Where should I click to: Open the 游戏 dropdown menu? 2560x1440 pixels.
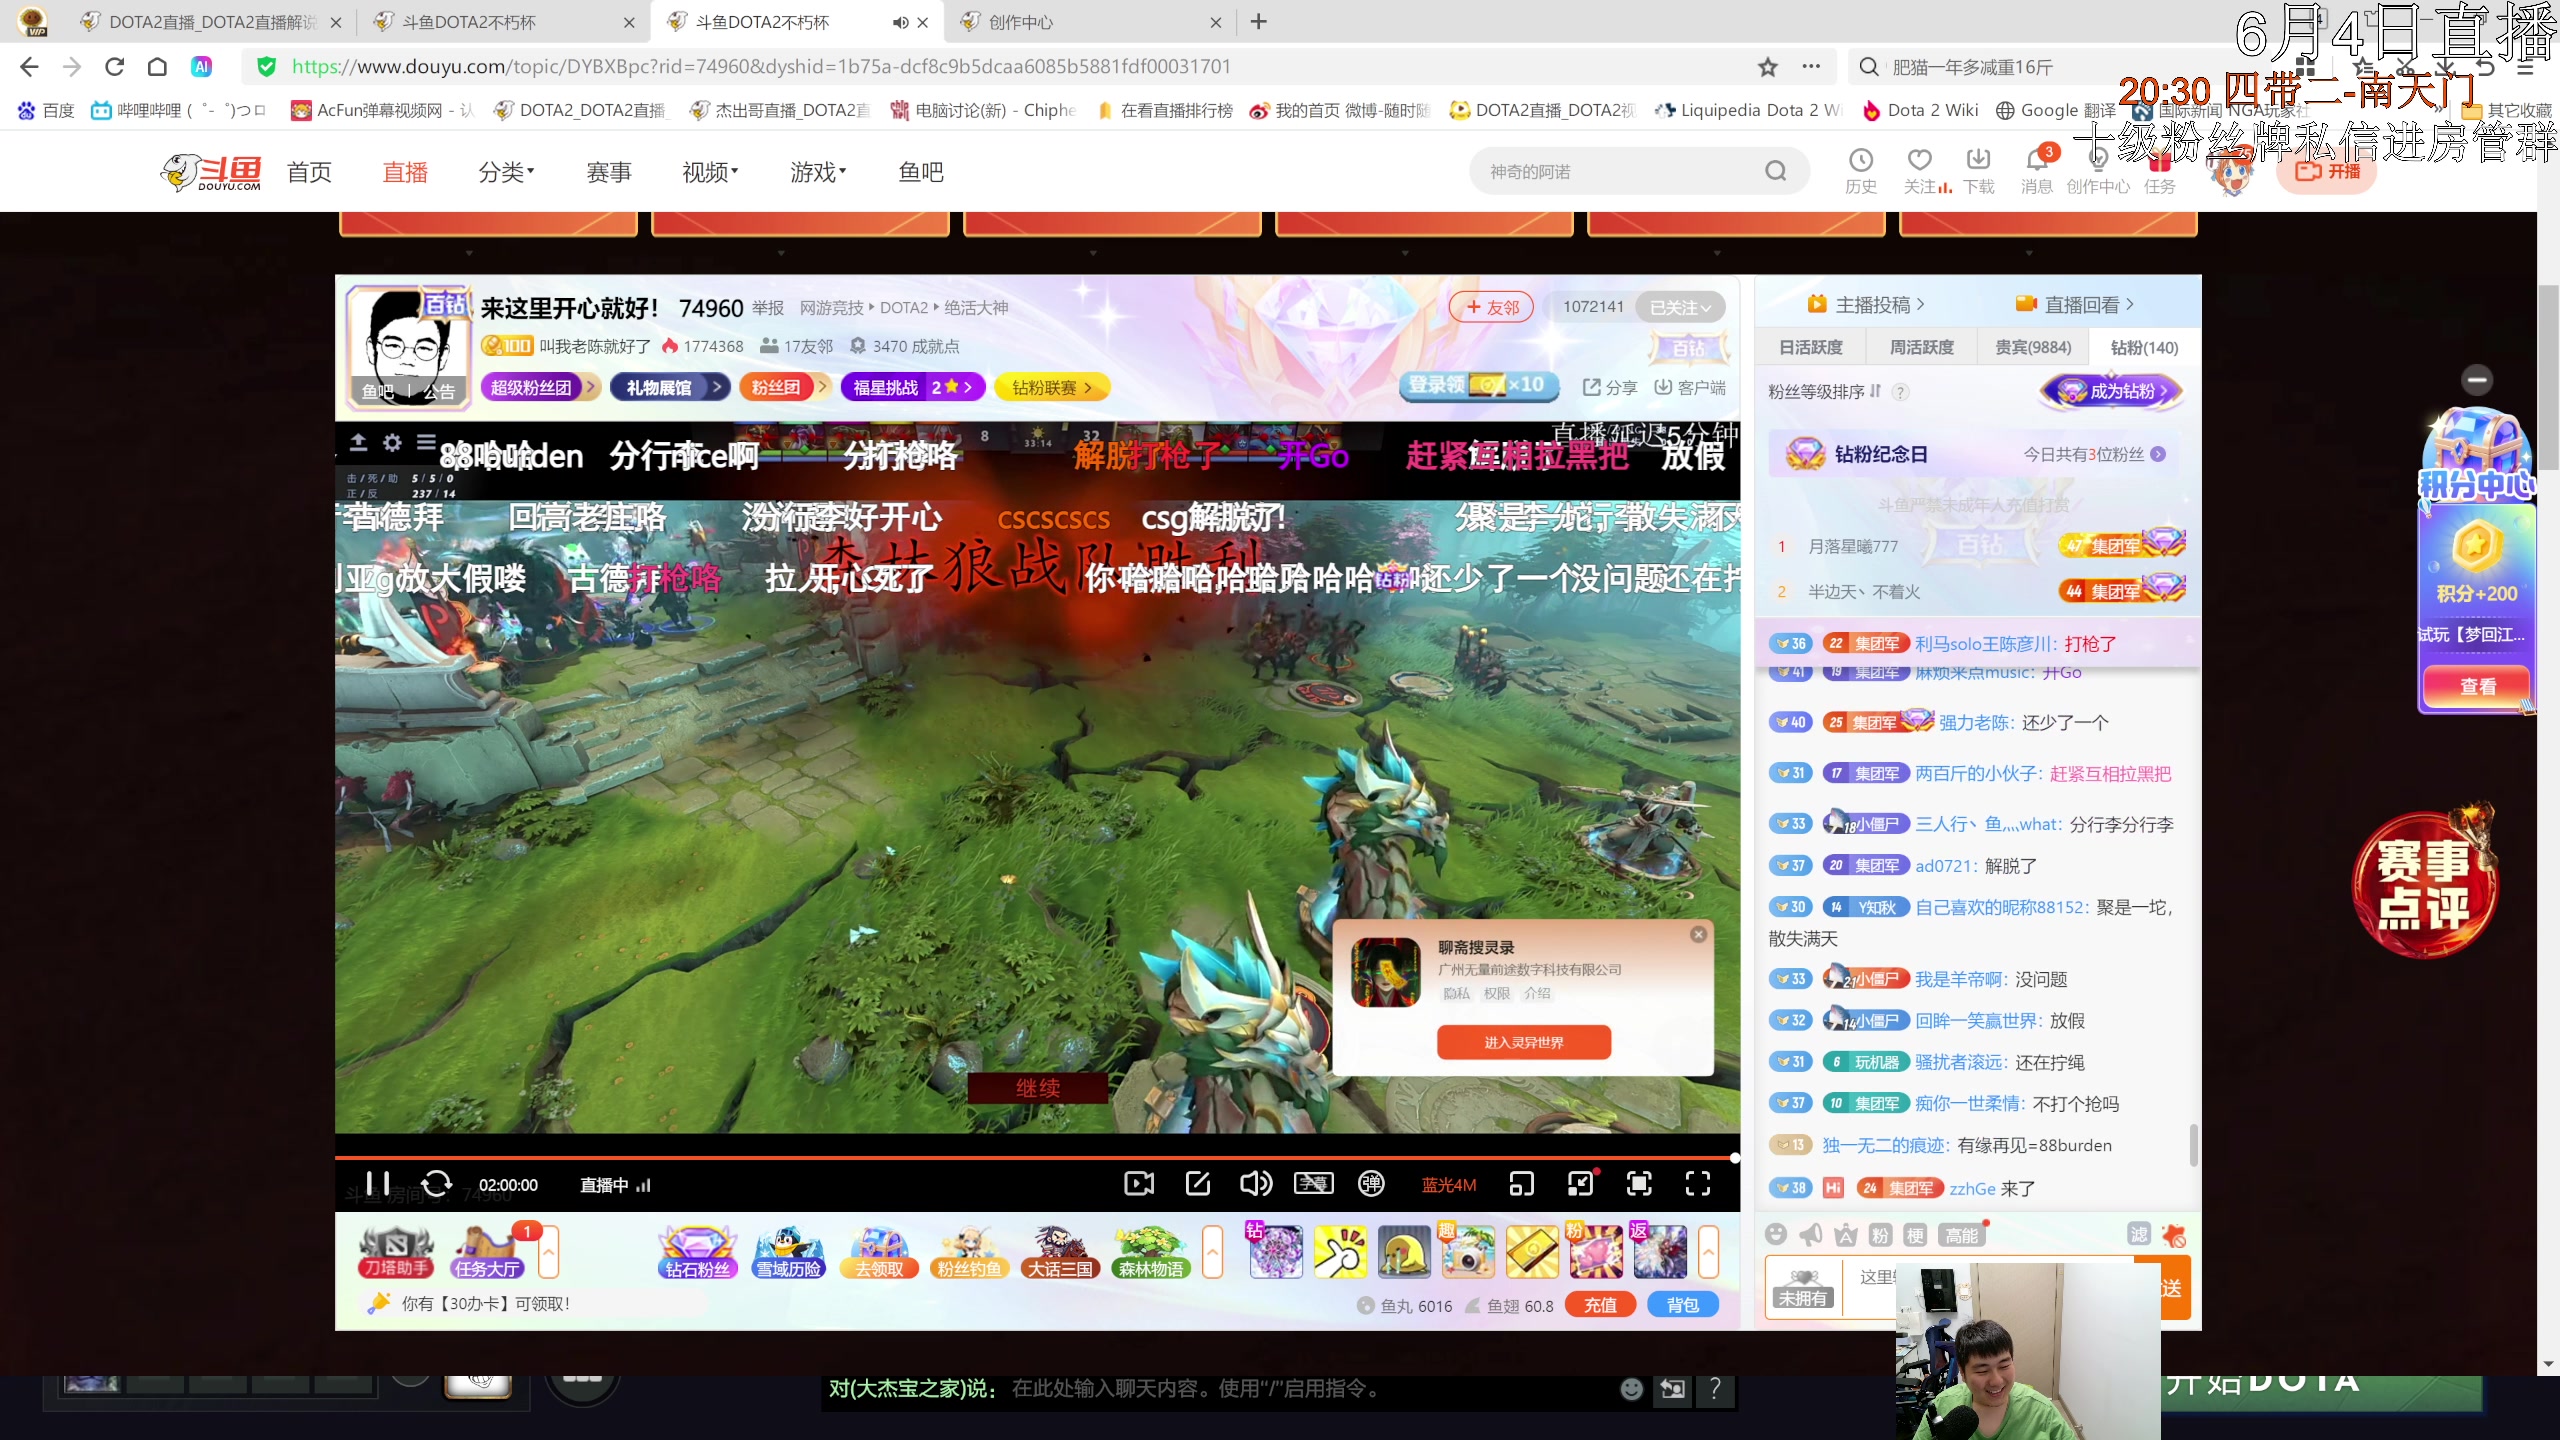coord(818,172)
